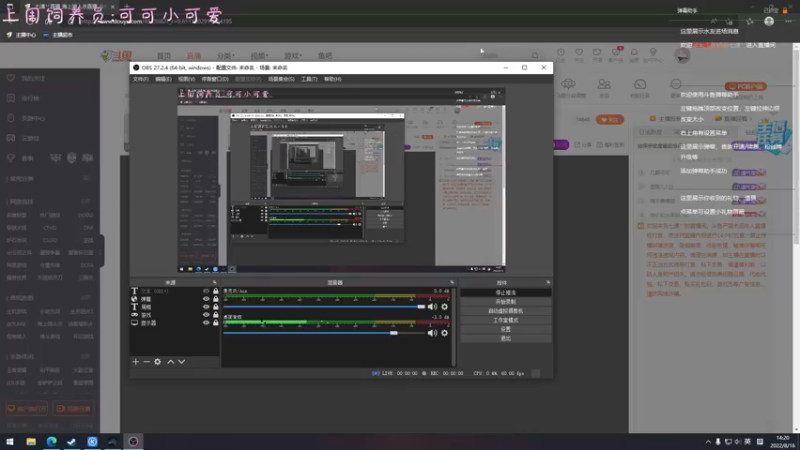Expand 分类 dropdown in Douyu navigation
The image size is (800, 450).
click(x=226, y=56)
